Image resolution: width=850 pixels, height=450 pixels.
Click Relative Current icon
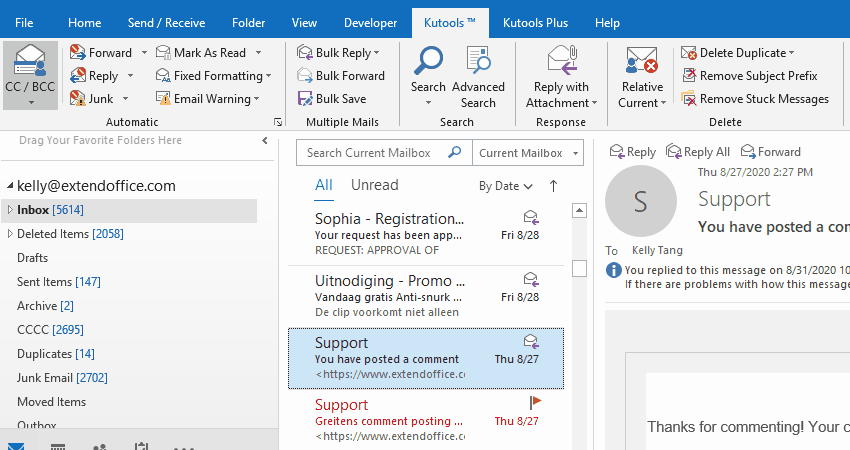pyautogui.click(x=642, y=60)
